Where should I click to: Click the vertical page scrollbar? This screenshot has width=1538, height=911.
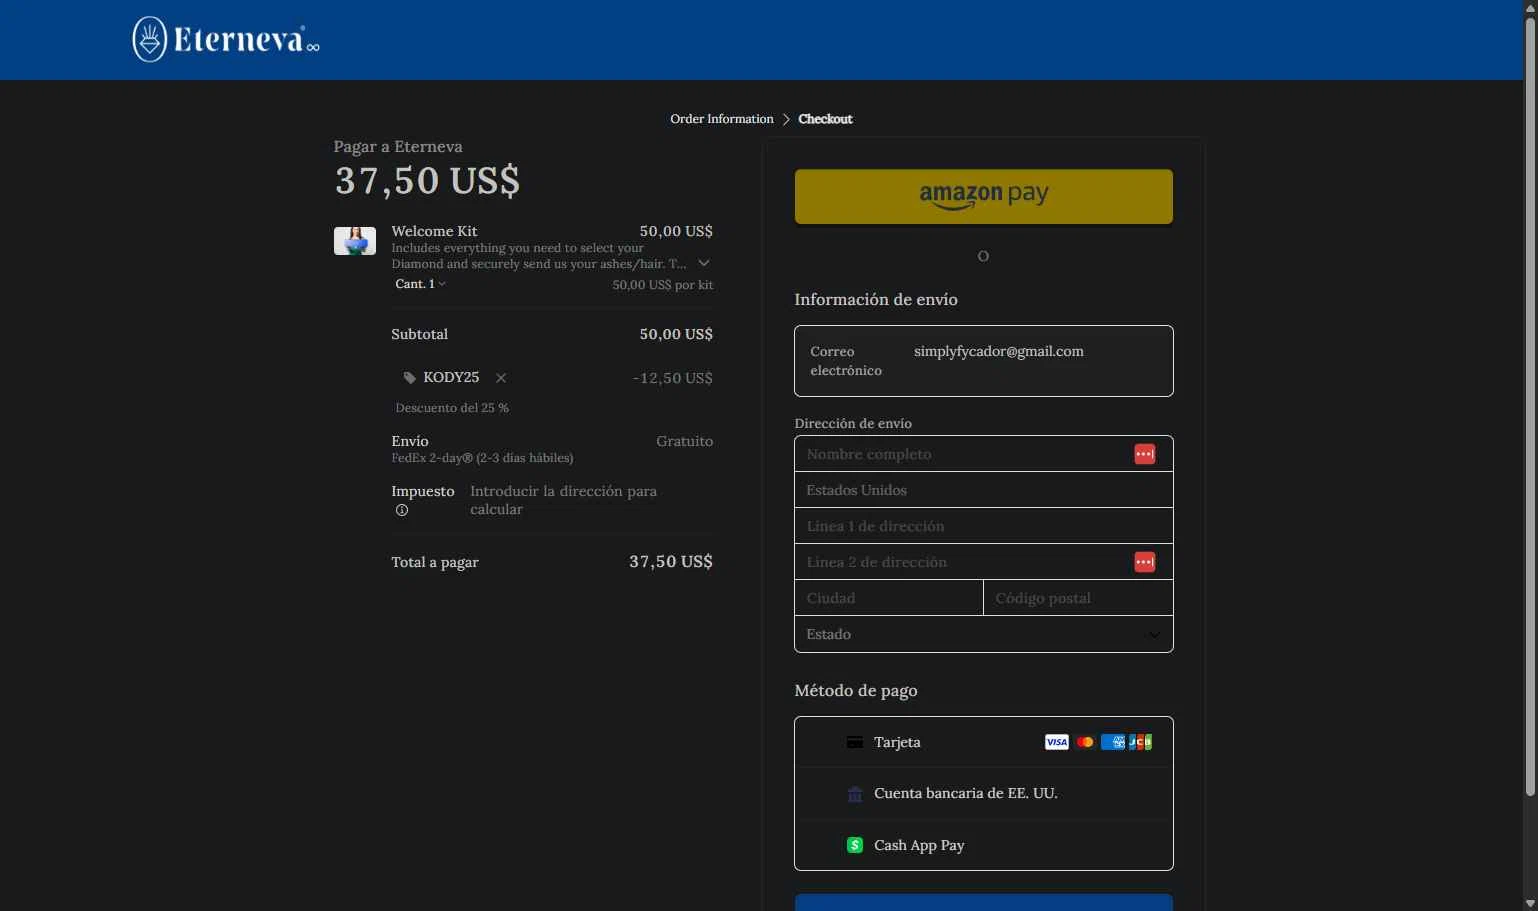click(1530, 406)
